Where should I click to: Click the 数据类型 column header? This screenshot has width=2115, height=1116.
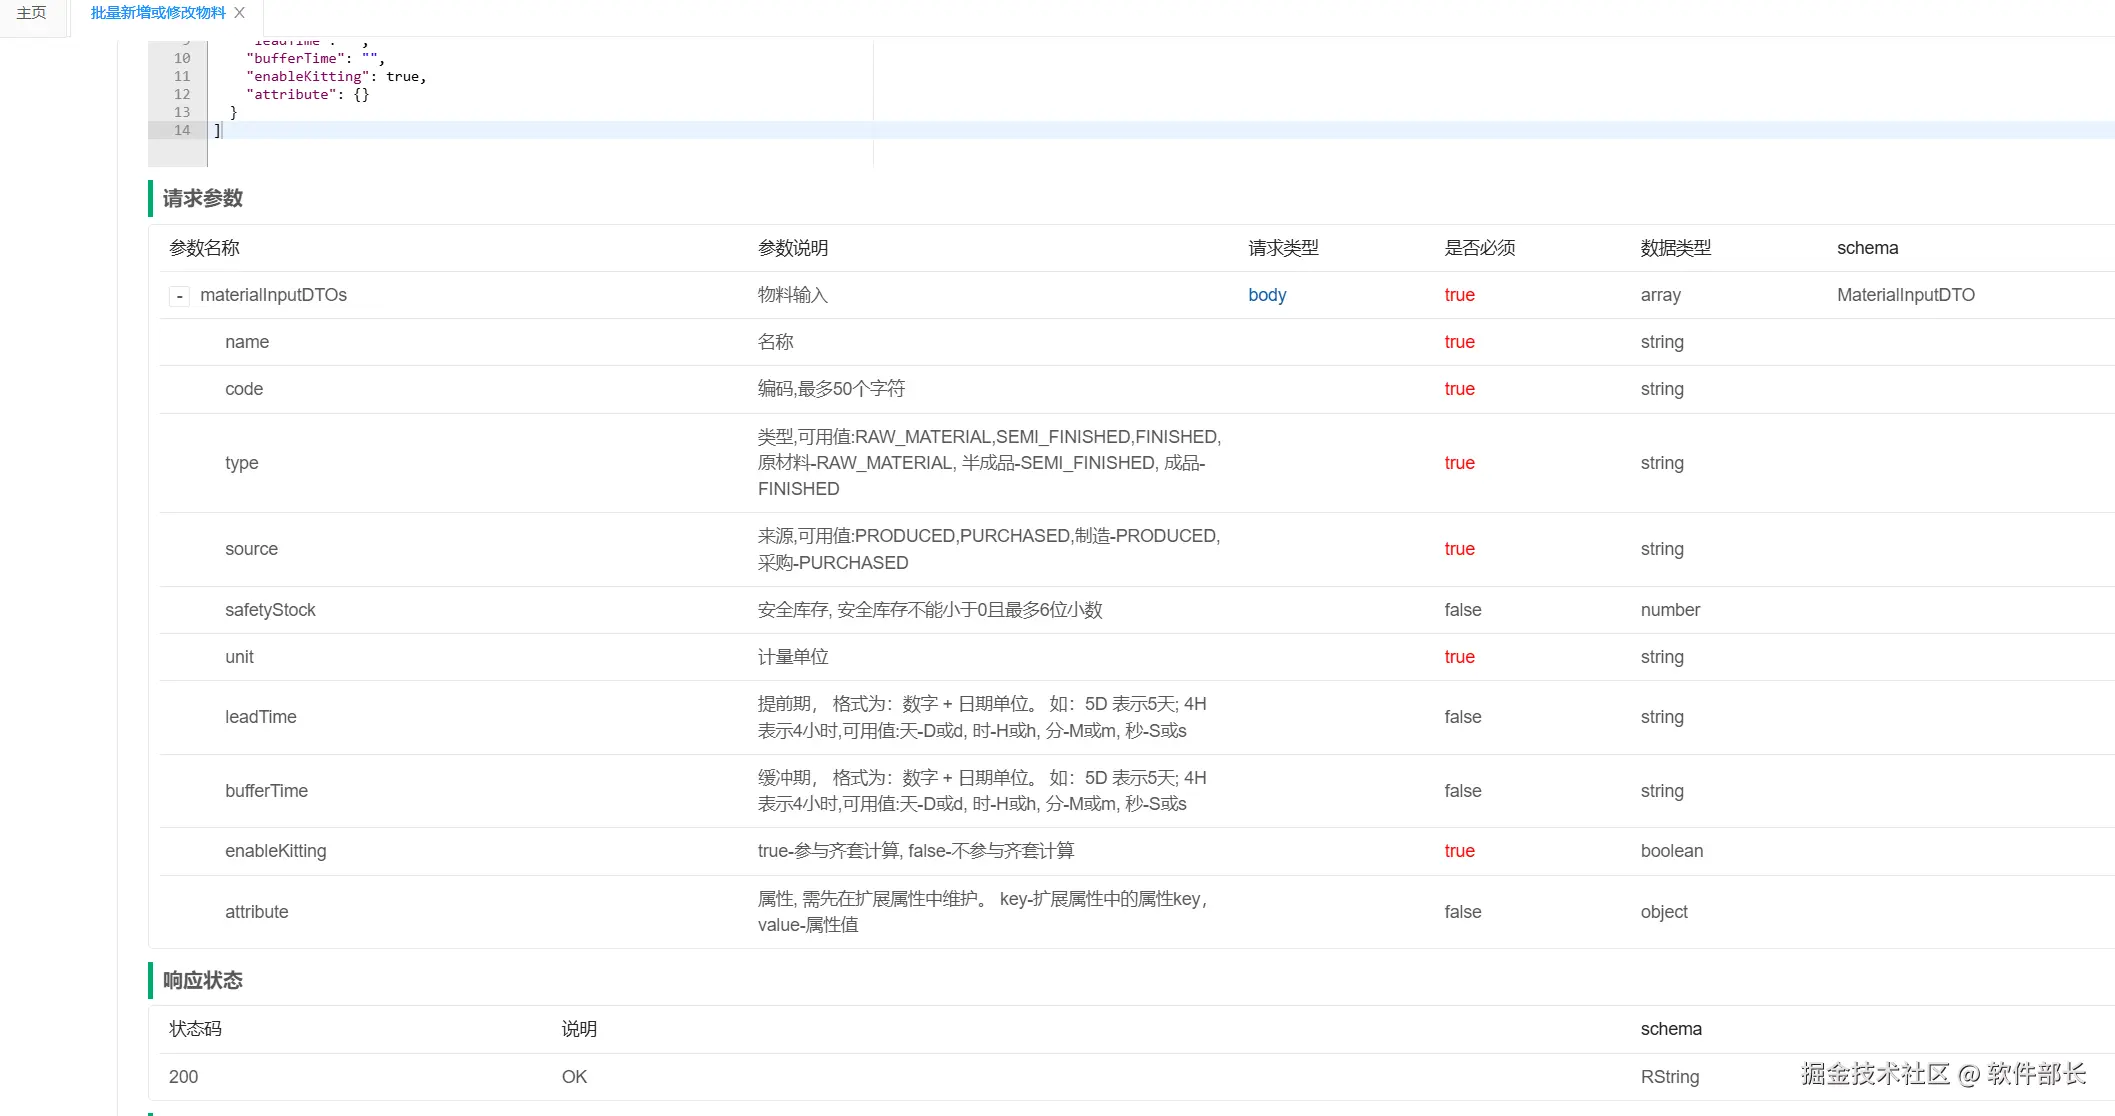[1675, 248]
